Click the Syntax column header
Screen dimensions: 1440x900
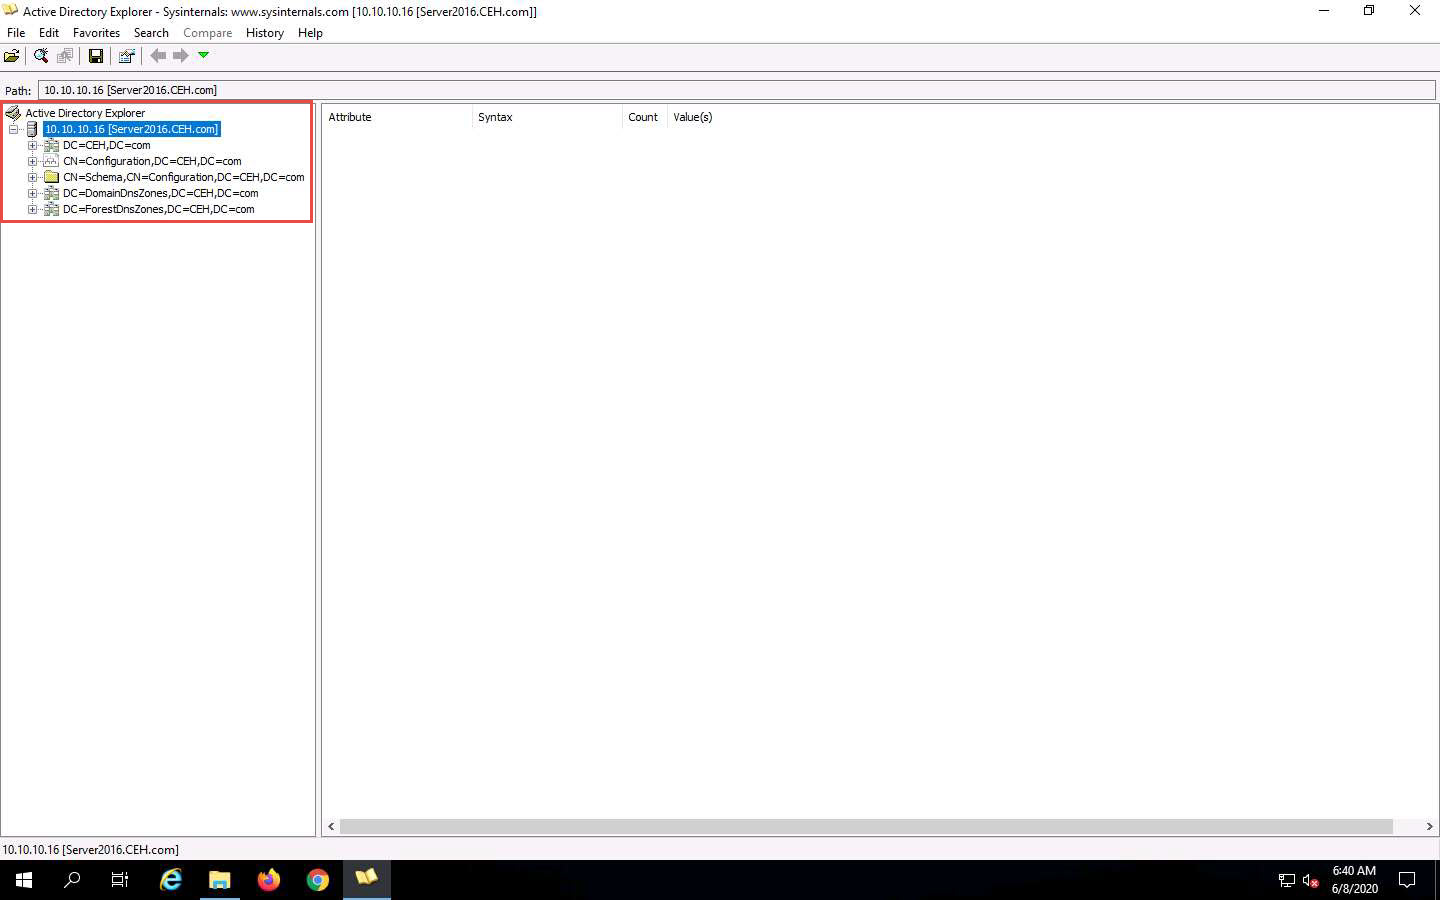pyautogui.click(x=547, y=117)
